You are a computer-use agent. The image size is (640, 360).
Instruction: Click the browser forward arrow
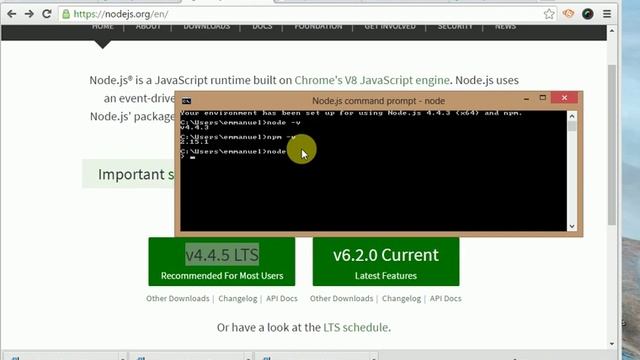pos(29,14)
